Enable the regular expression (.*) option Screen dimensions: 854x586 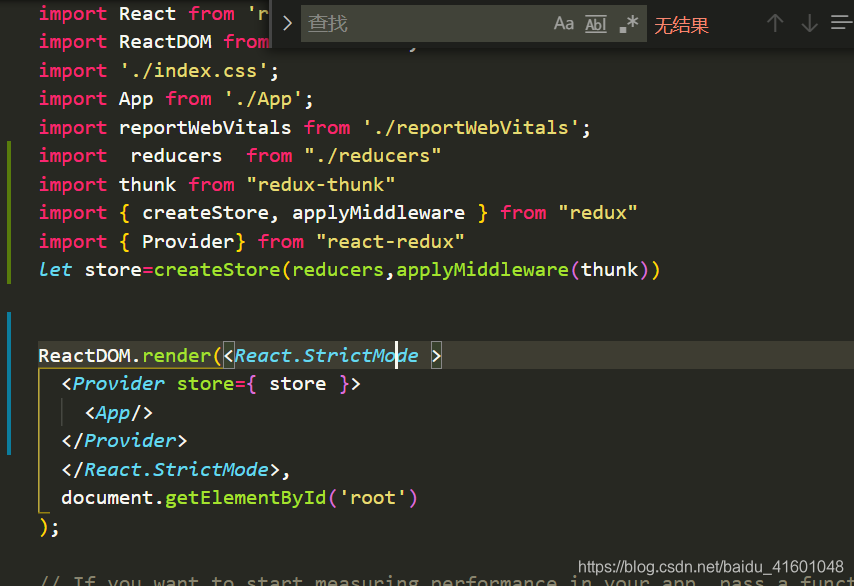click(628, 24)
